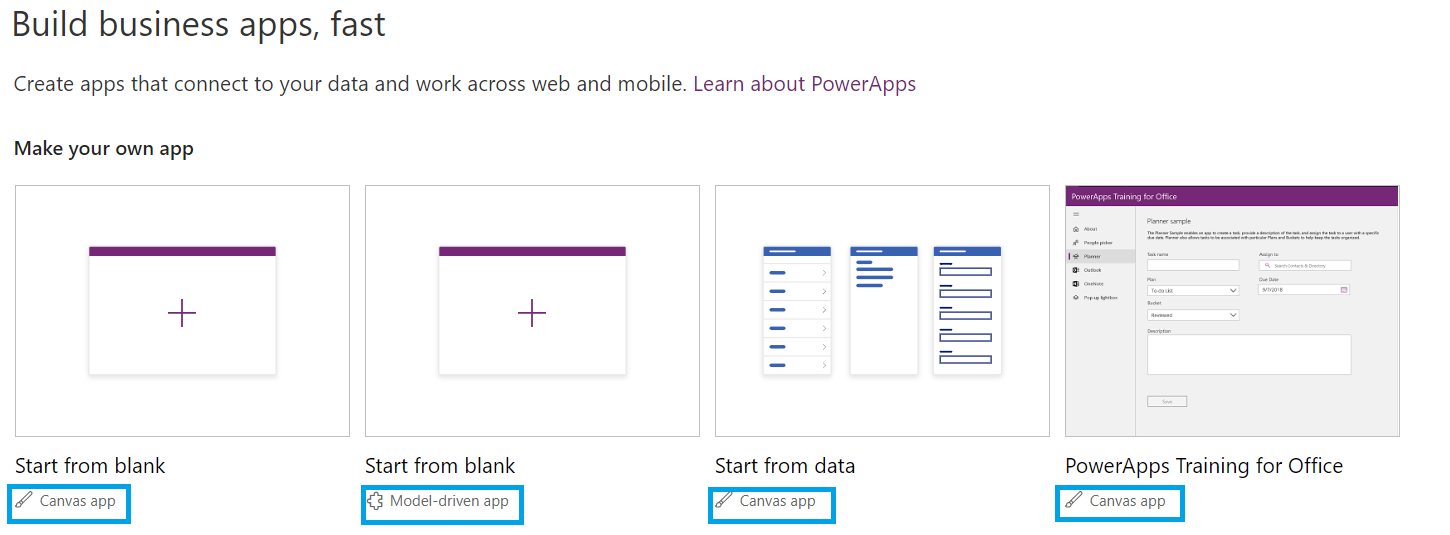Screen dimensions: 1450x535
Task: Click the Search Contacts & Directory field
Action: (x=1305, y=266)
